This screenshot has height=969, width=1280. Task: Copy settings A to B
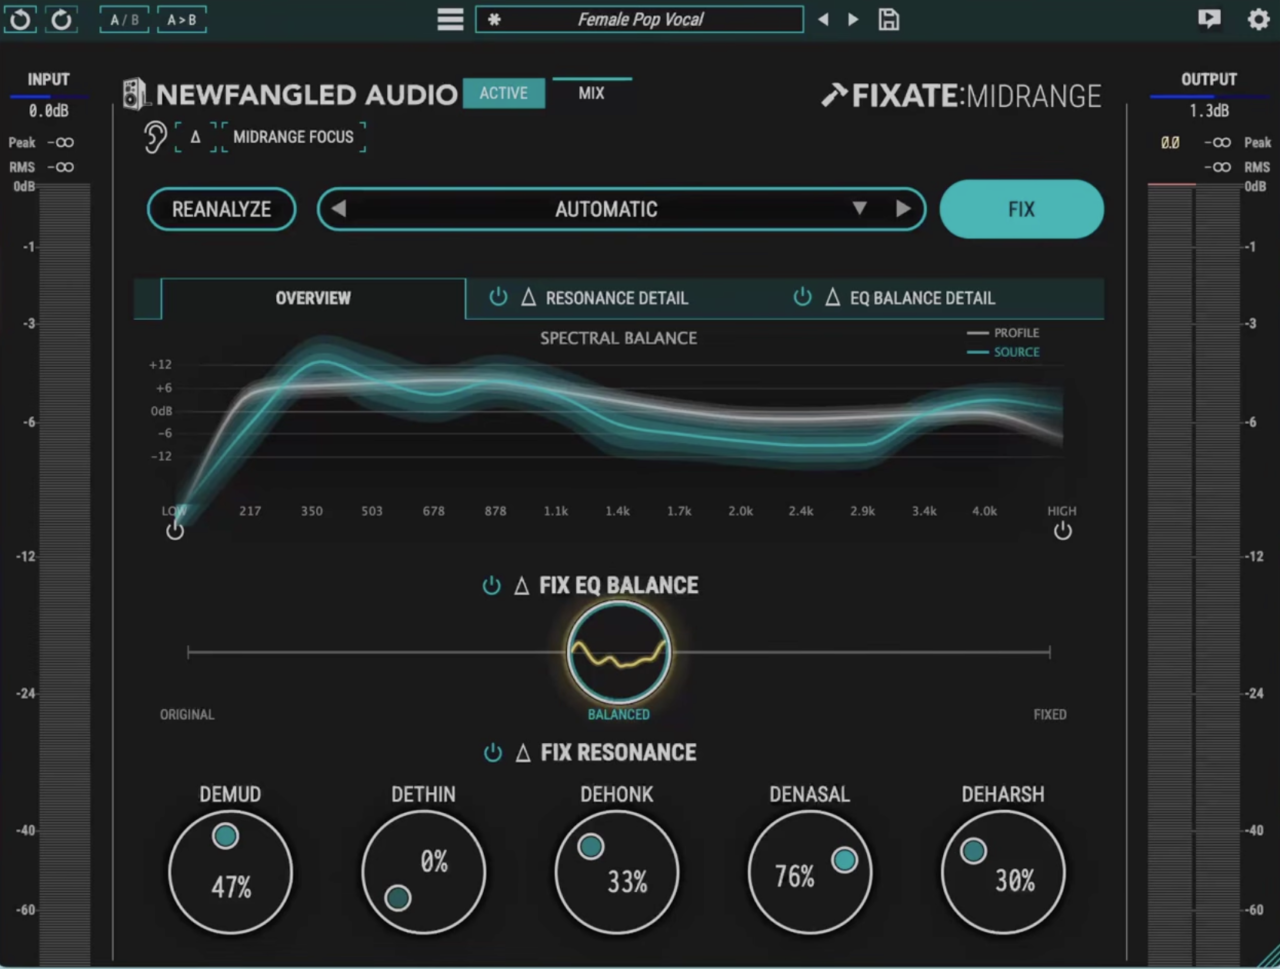182,20
